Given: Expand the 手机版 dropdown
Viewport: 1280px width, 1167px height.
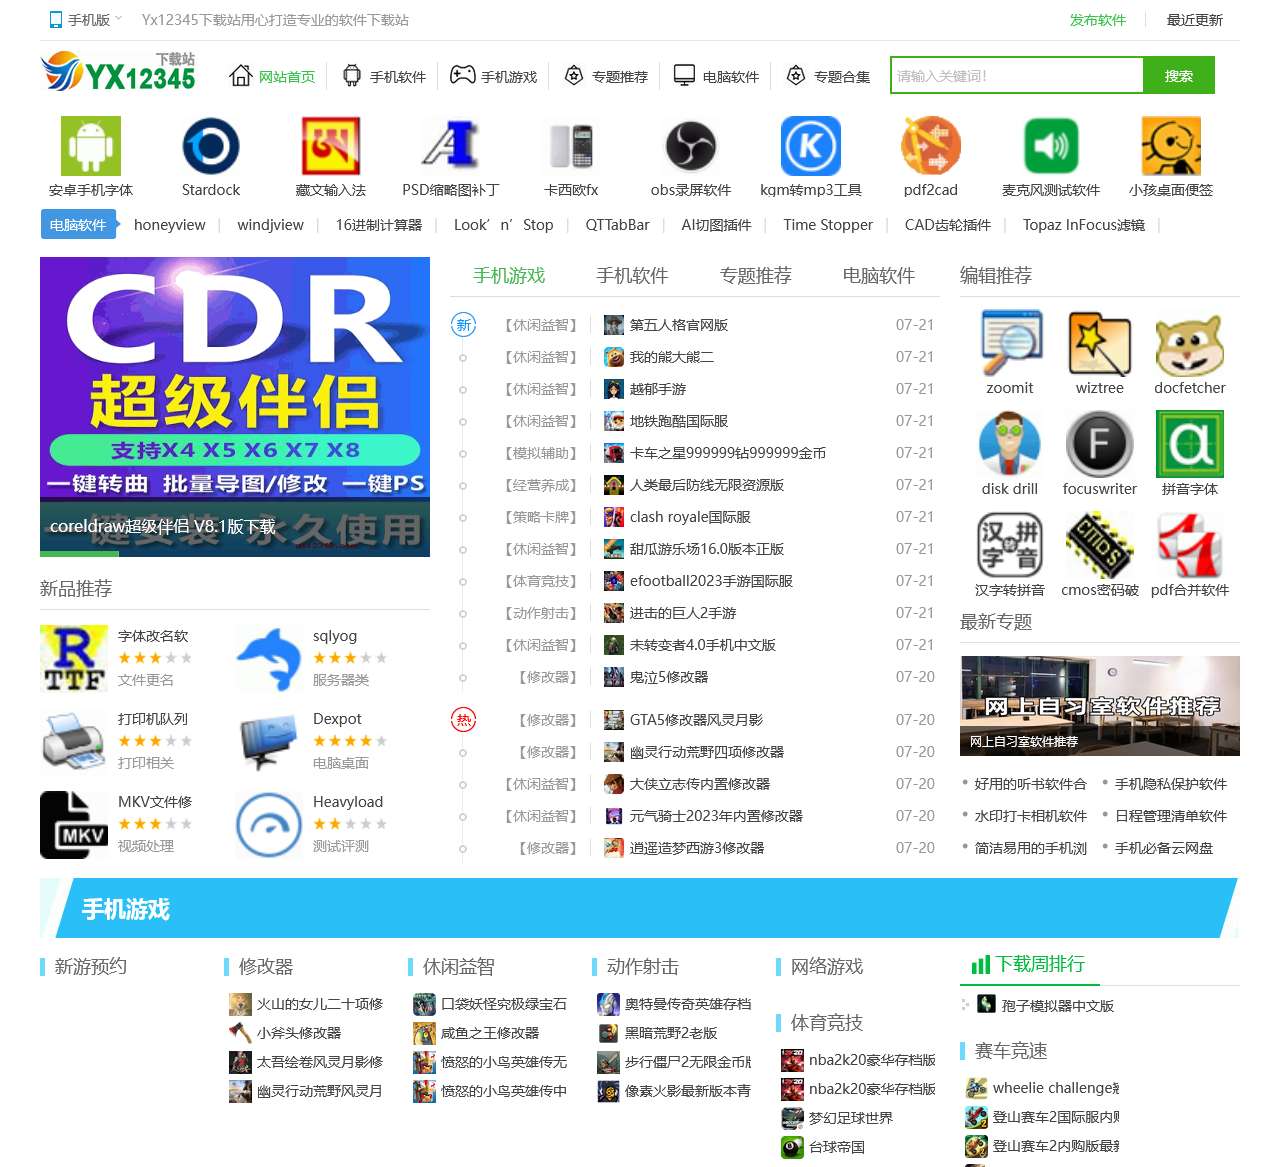Looking at the screenshot, I should point(86,19).
